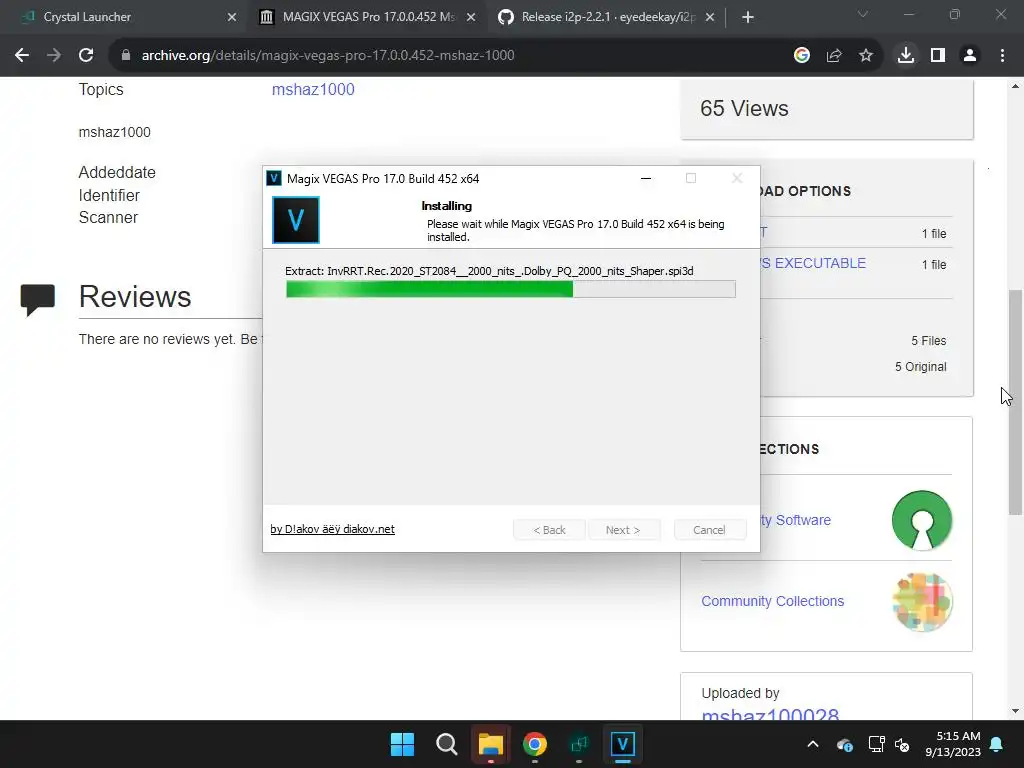The height and width of the screenshot is (768, 1024).
Task: Show hidden system tray icons
Action: 812,744
